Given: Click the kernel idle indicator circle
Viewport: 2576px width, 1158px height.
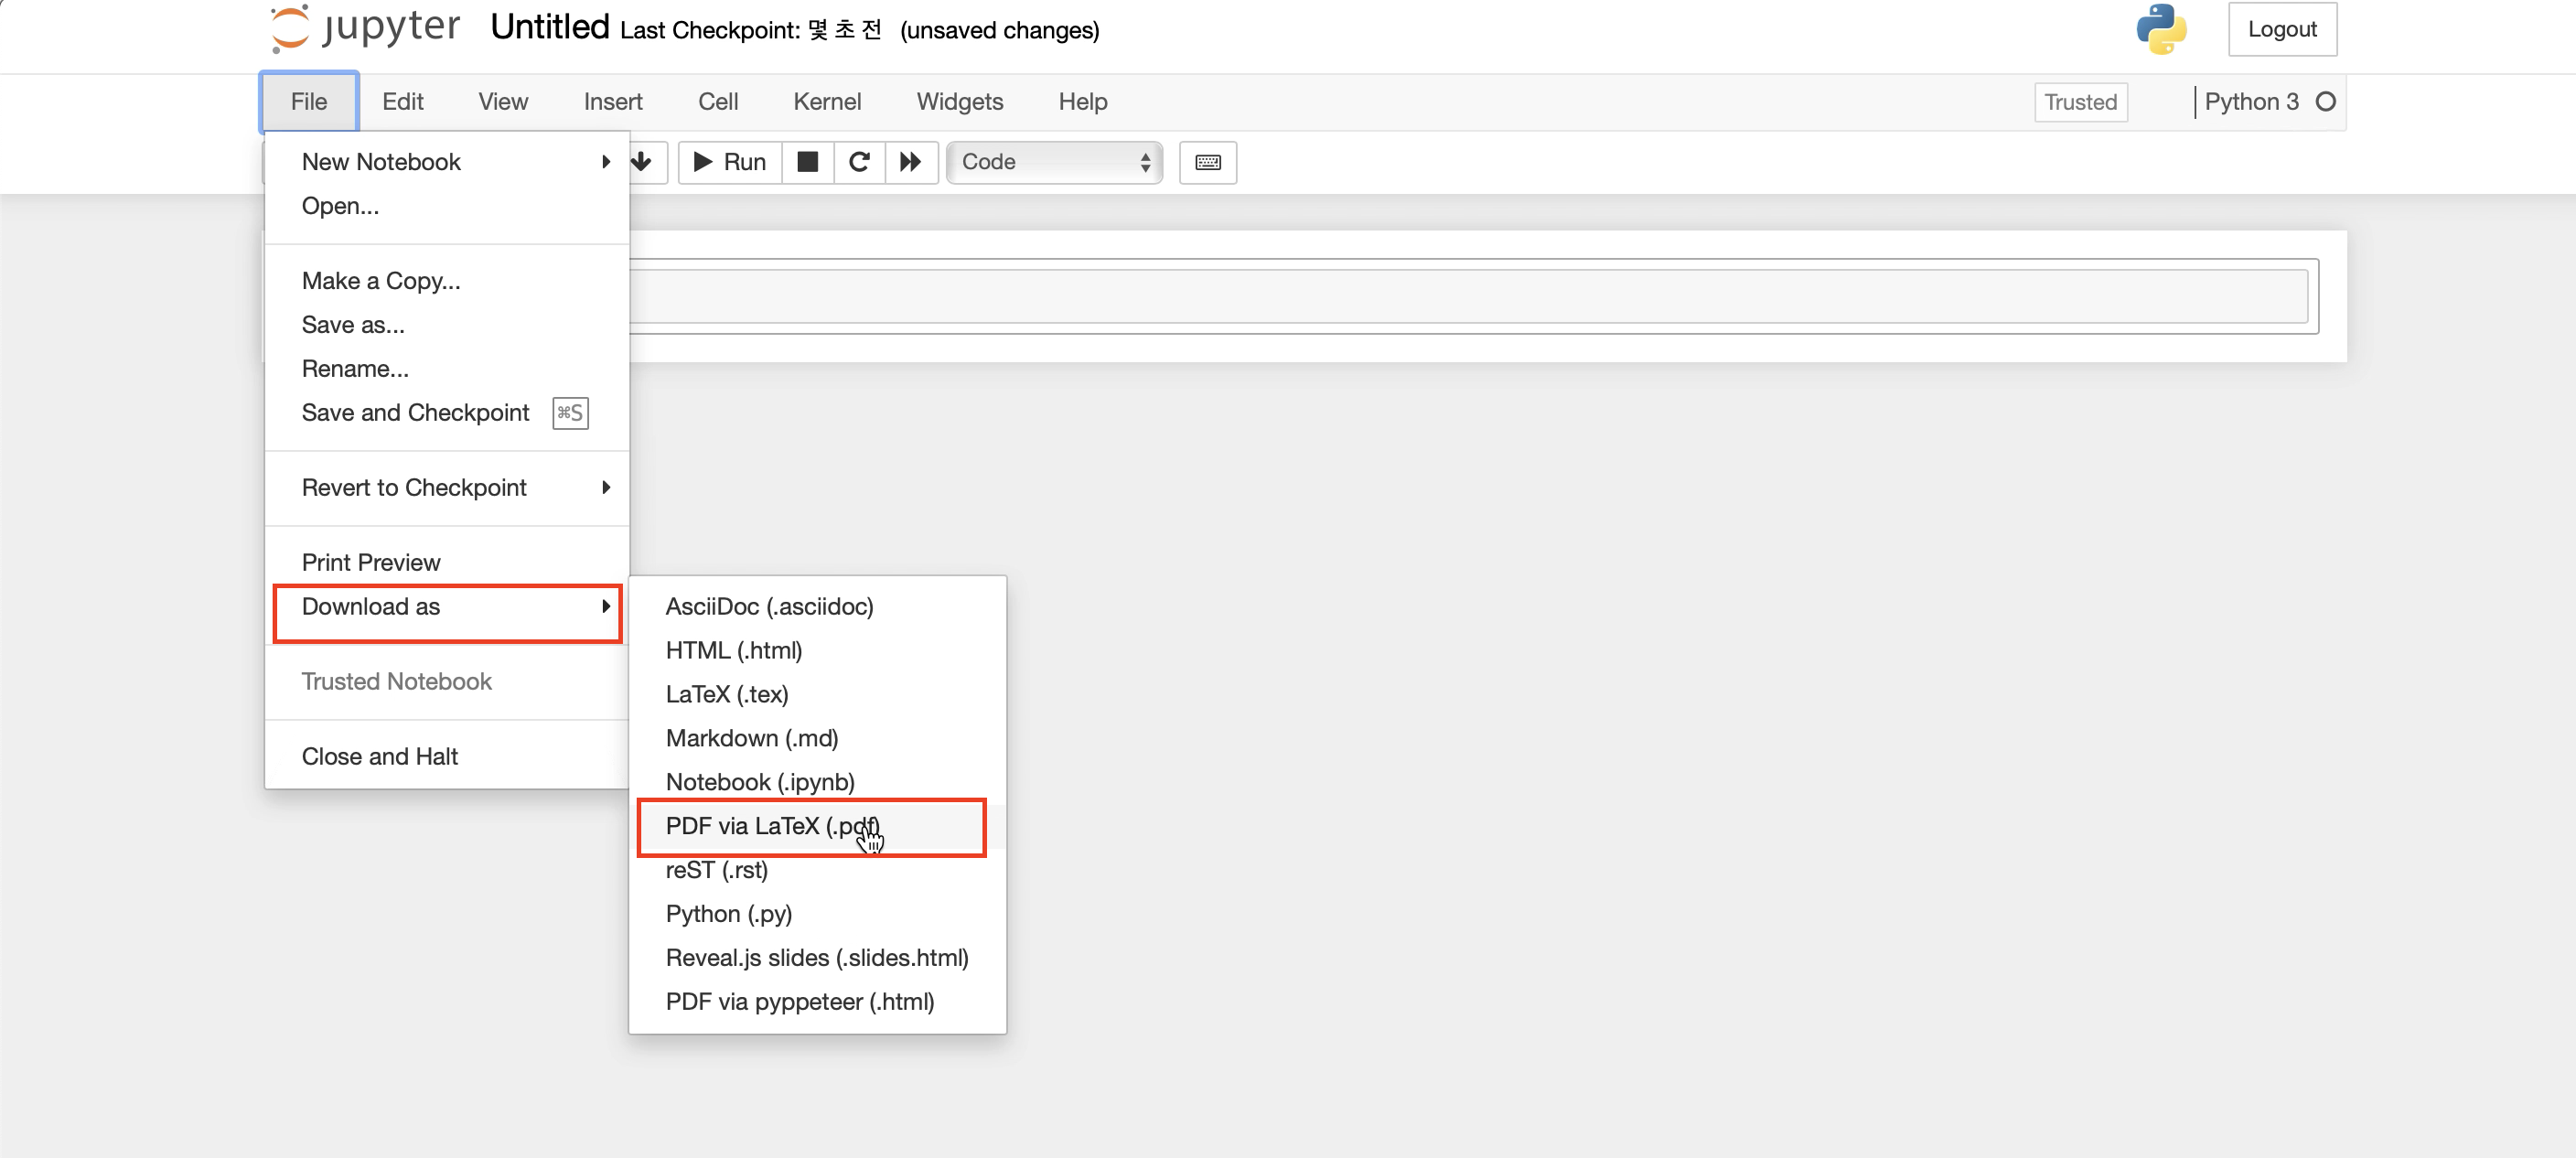Looking at the screenshot, I should click(x=2325, y=102).
